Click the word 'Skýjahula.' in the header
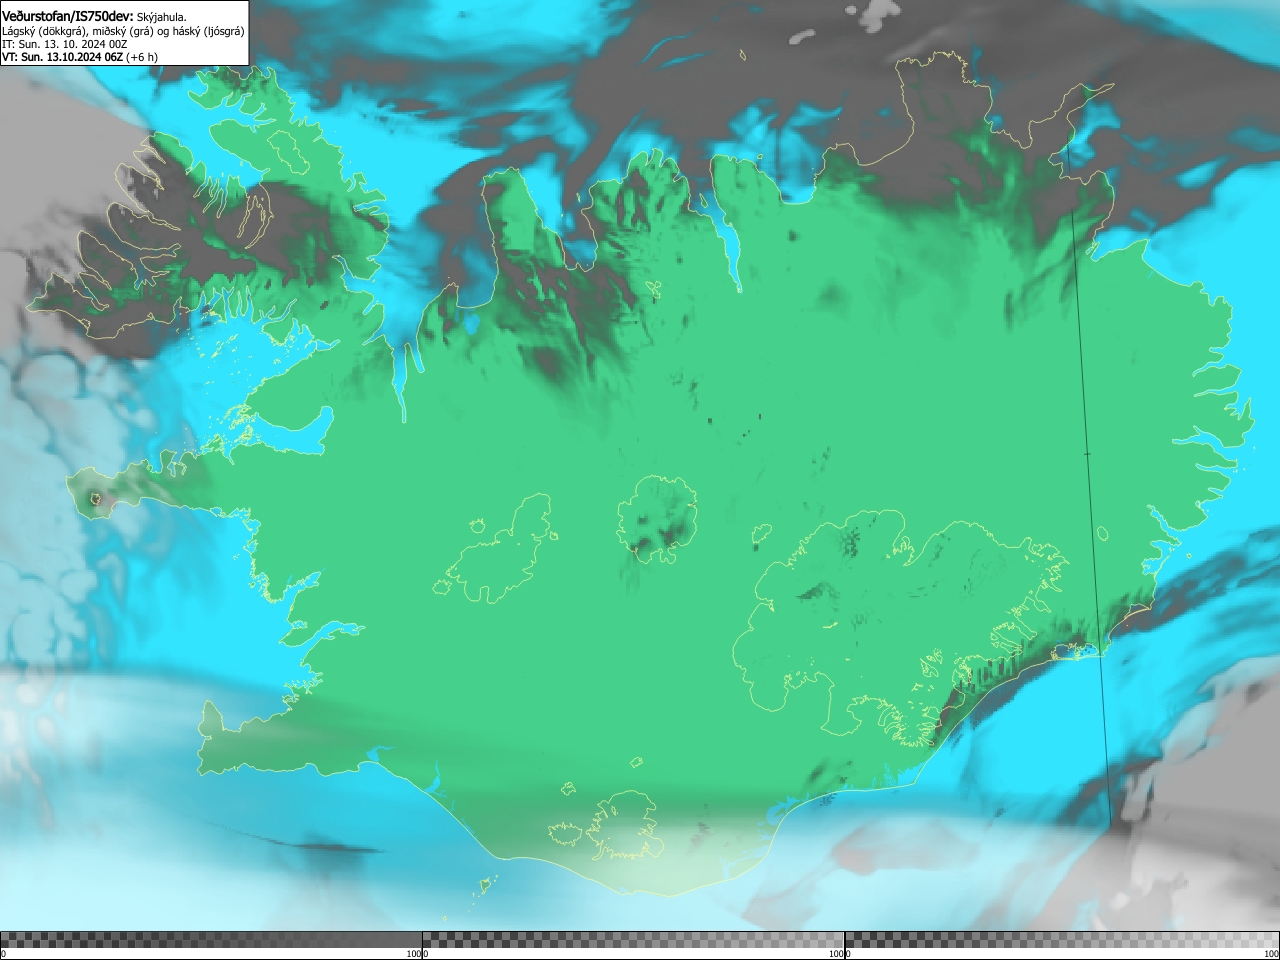This screenshot has height=960, width=1280. click(161, 17)
